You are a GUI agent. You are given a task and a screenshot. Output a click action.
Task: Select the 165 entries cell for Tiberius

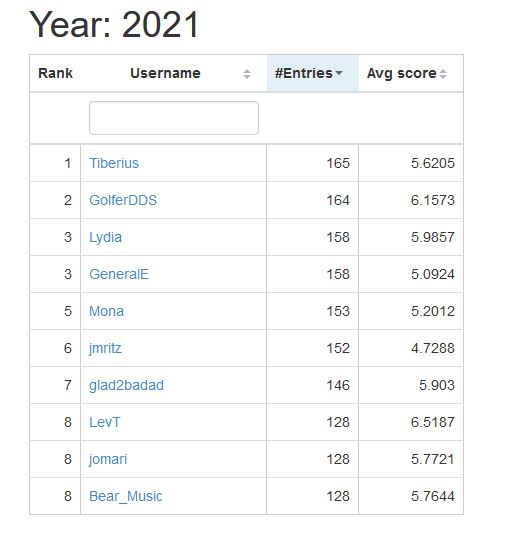(x=312, y=163)
